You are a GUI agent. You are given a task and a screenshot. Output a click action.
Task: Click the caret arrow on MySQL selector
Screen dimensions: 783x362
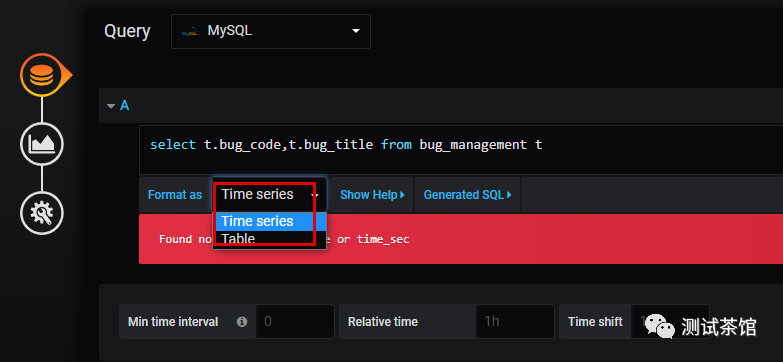(x=356, y=31)
